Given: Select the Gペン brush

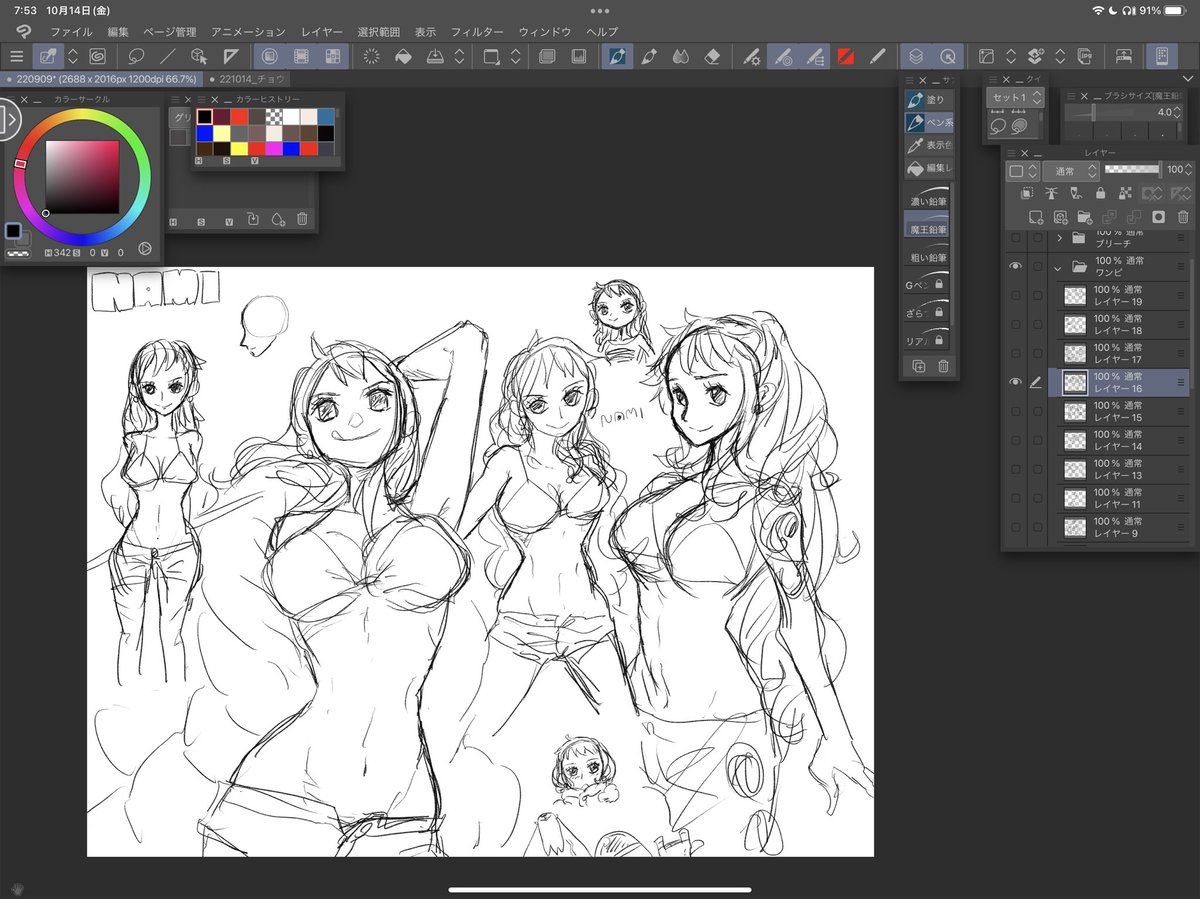Looking at the screenshot, I should point(928,280).
